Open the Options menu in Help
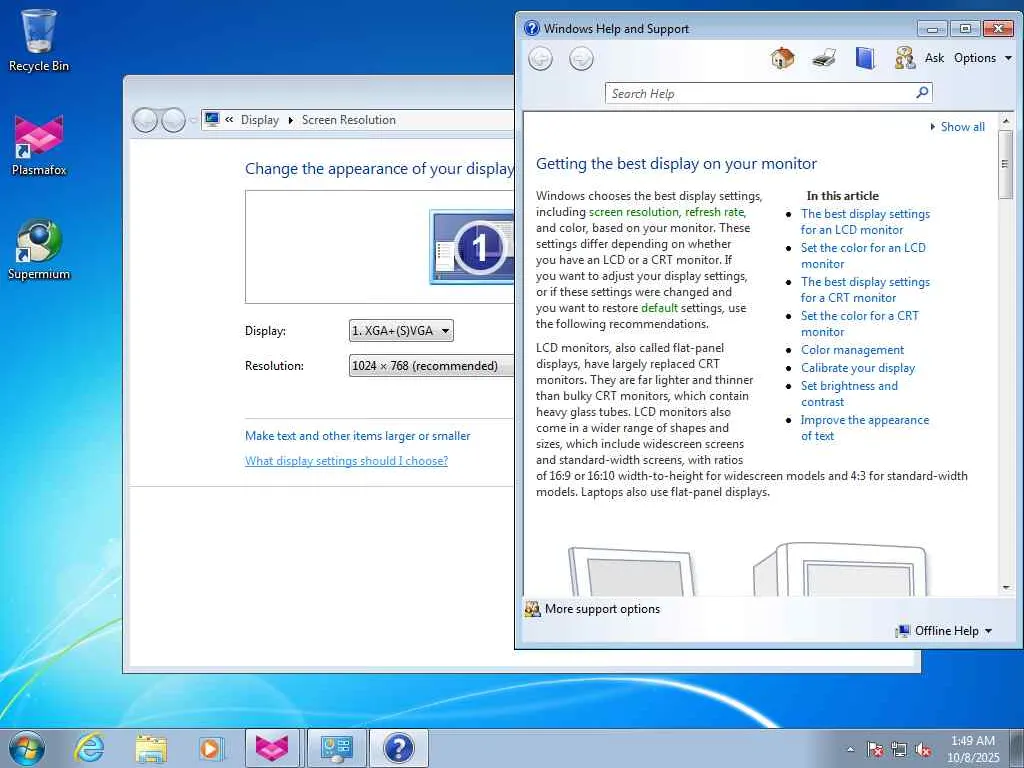This screenshot has width=1024, height=768. [x=983, y=58]
